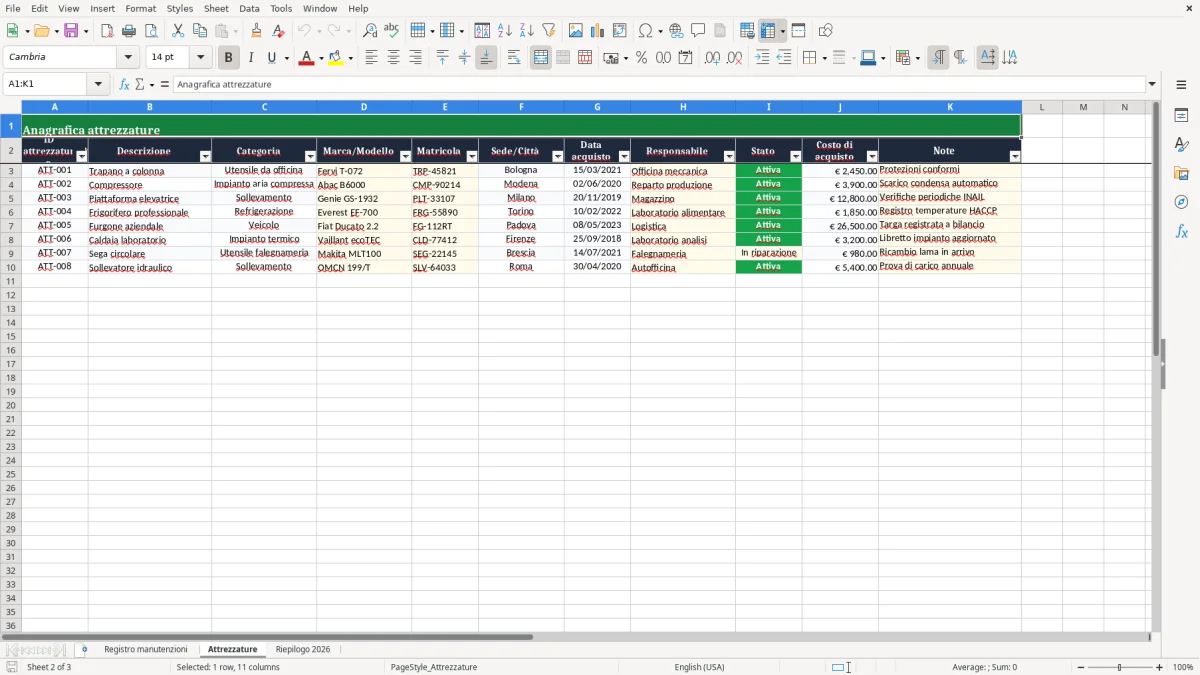Screen dimensions: 1200x675
Task: Insert chart icon in toolbar
Action: point(598,31)
